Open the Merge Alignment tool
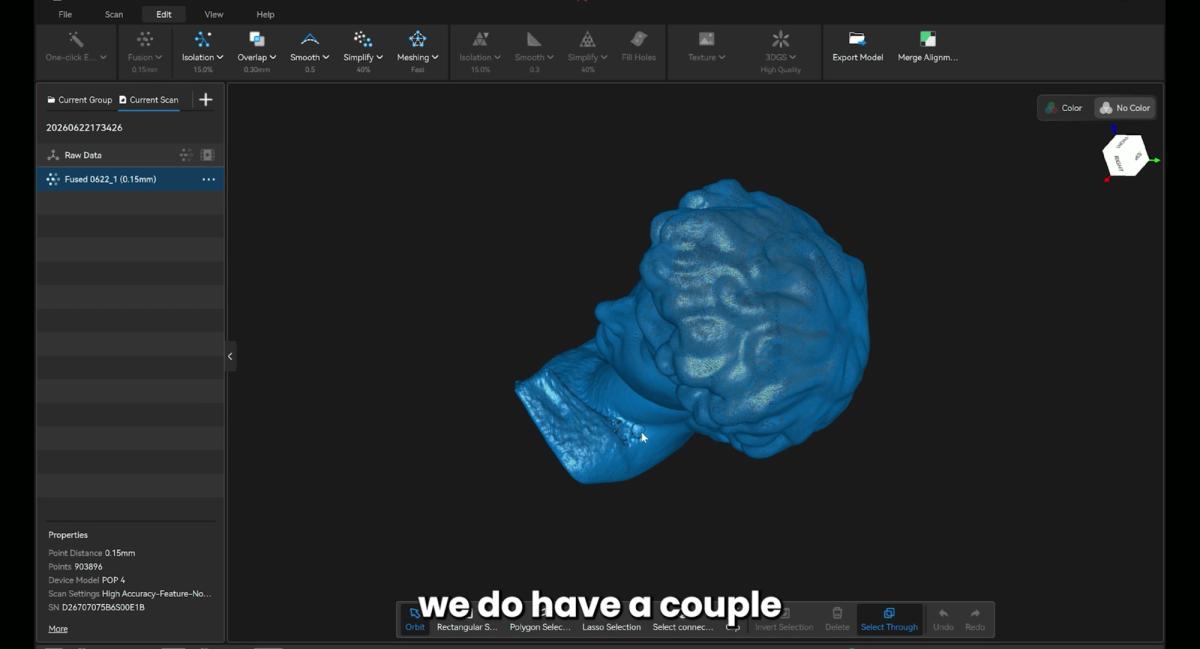The height and width of the screenshot is (649, 1200). tap(928, 46)
